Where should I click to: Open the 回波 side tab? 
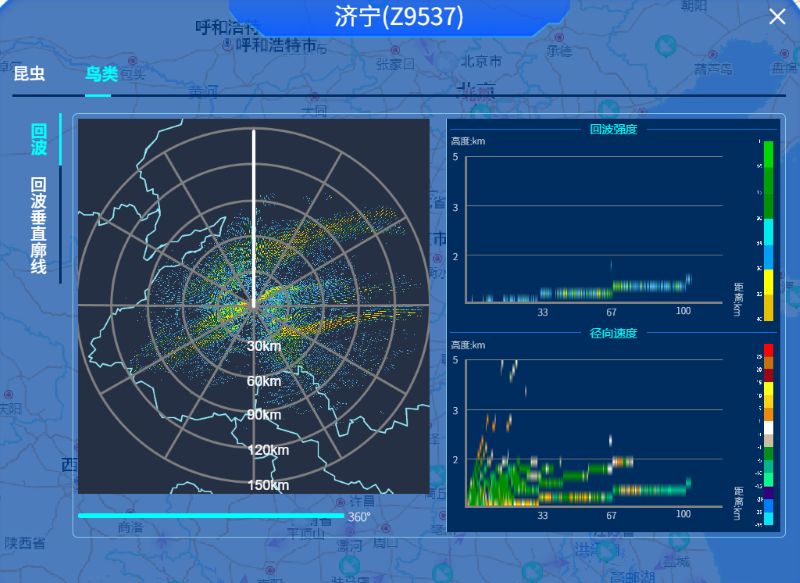pyautogui.click(x=39, y=140)
